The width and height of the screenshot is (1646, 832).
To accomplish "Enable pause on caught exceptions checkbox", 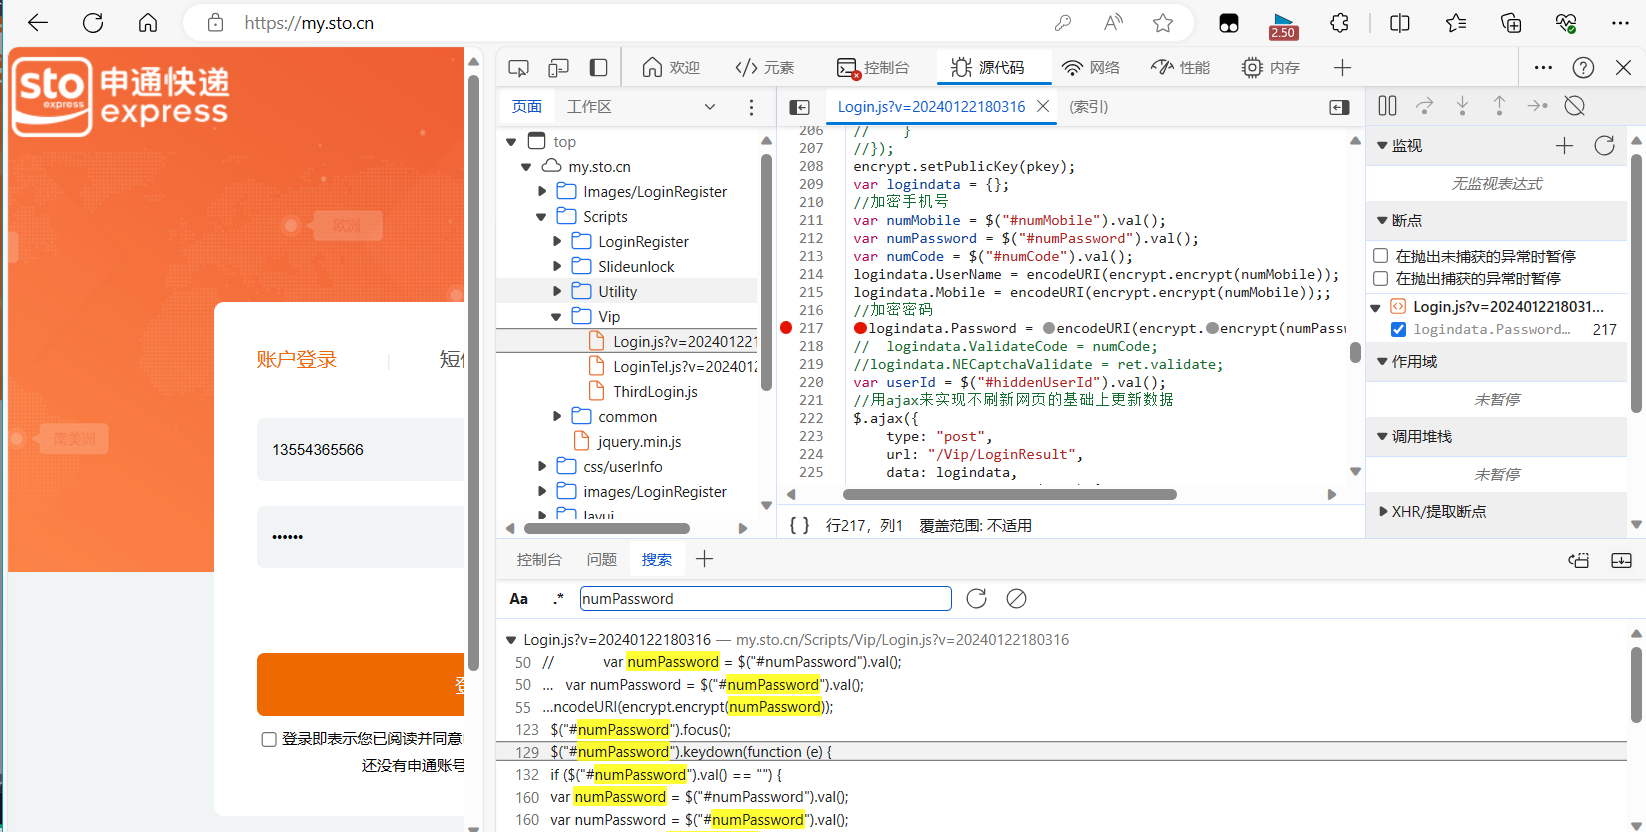I will (x=1380, y=278).
